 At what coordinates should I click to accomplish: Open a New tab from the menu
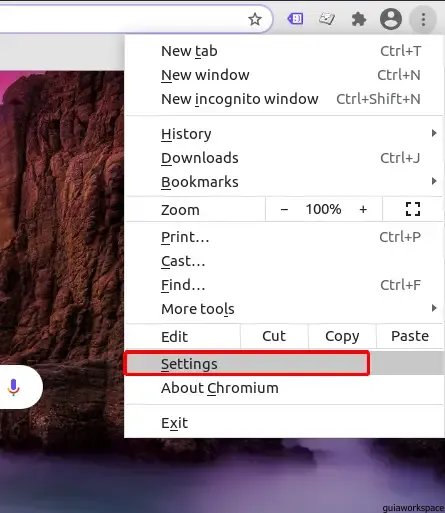[x=284, y=51]
